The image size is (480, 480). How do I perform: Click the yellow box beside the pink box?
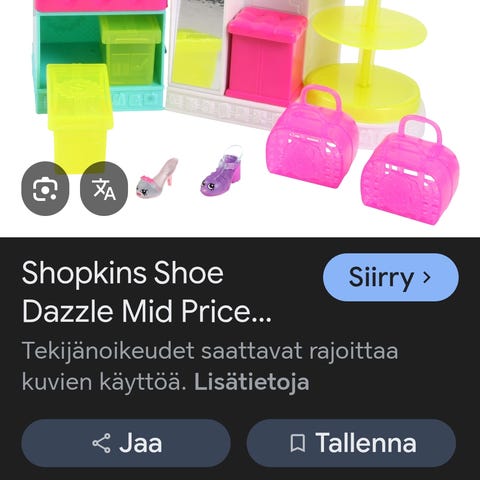click(197, 59)
